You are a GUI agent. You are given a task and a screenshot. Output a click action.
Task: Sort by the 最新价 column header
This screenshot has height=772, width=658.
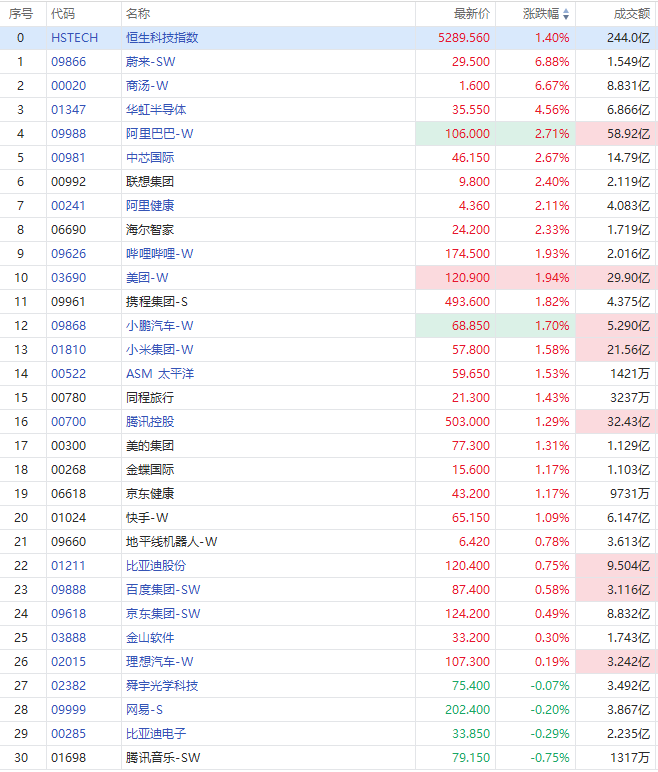pyautogui.click(x=472, y=14)
